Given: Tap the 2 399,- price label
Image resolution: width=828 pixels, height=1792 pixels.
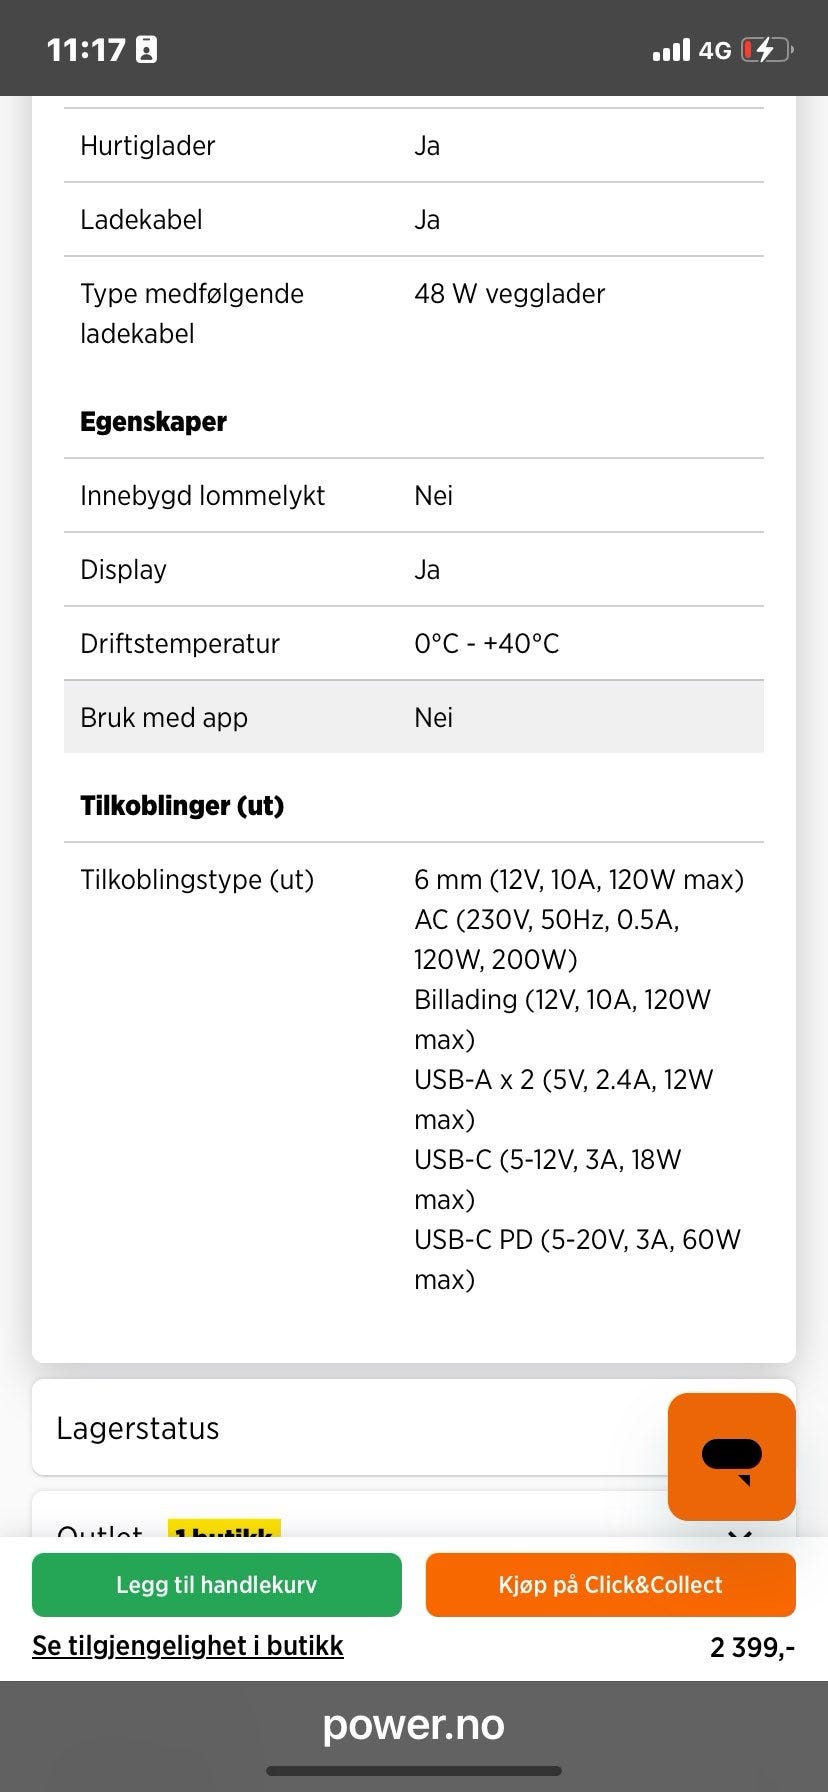Looking at the screenshot, I should (752, 1647).
